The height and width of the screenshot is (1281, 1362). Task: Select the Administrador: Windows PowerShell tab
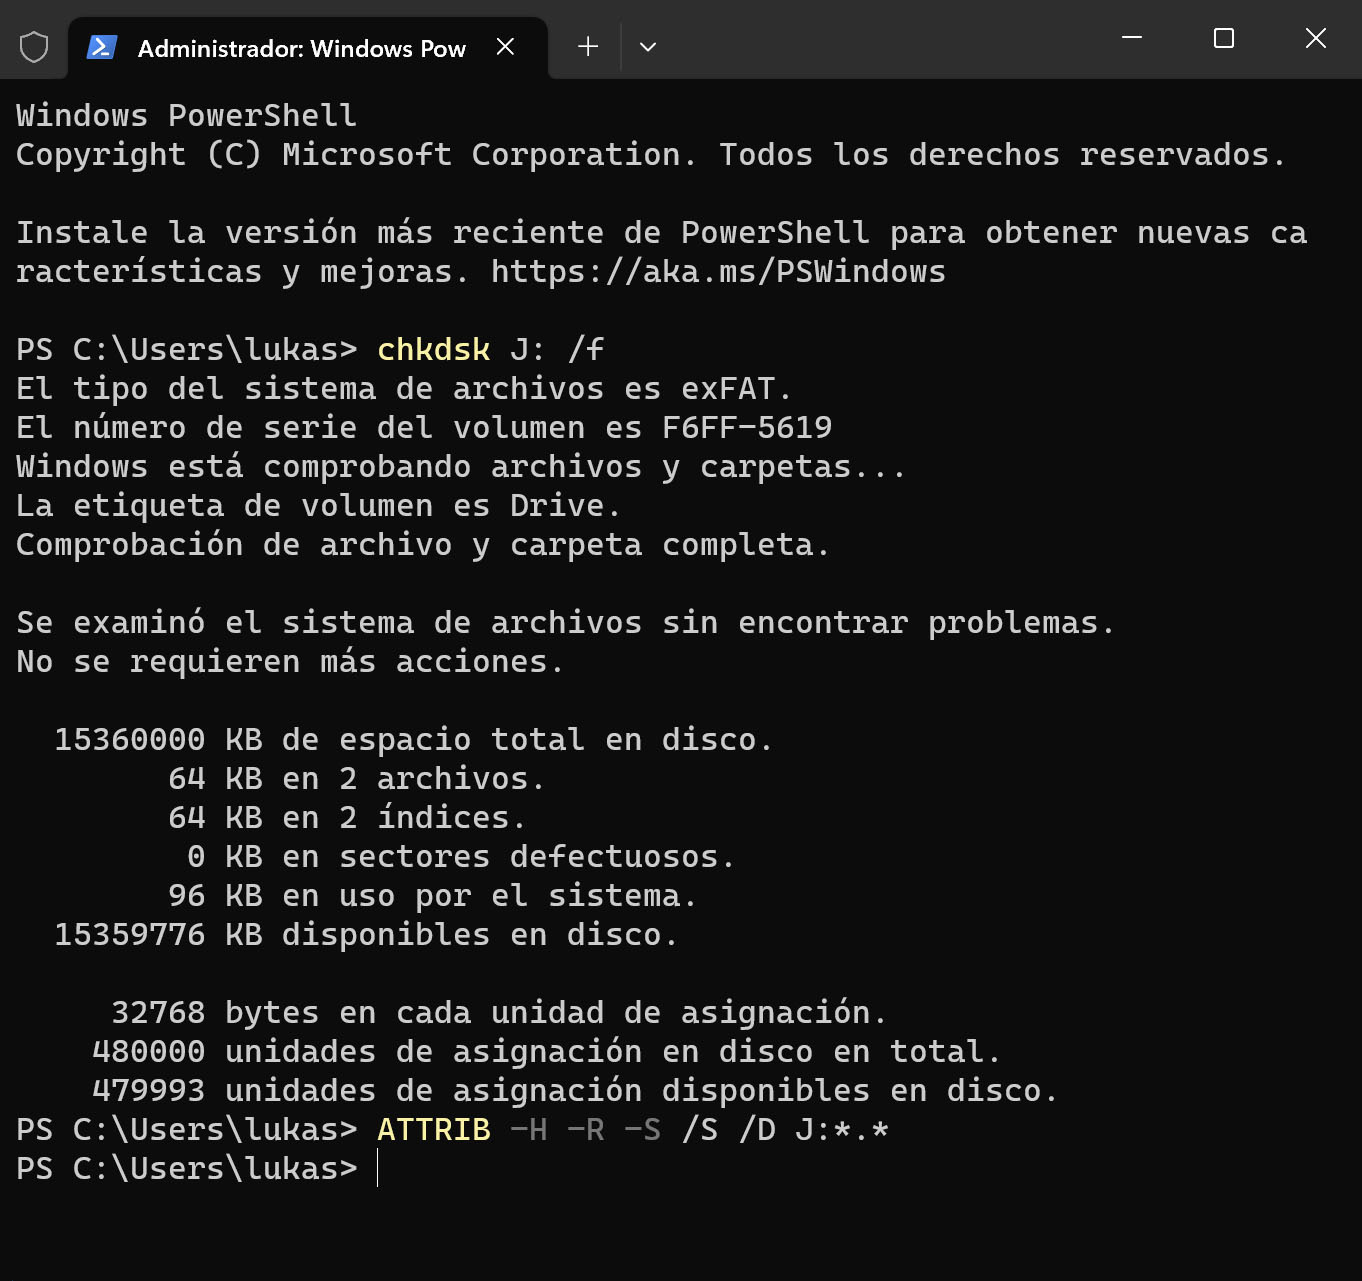coord(308,48)
